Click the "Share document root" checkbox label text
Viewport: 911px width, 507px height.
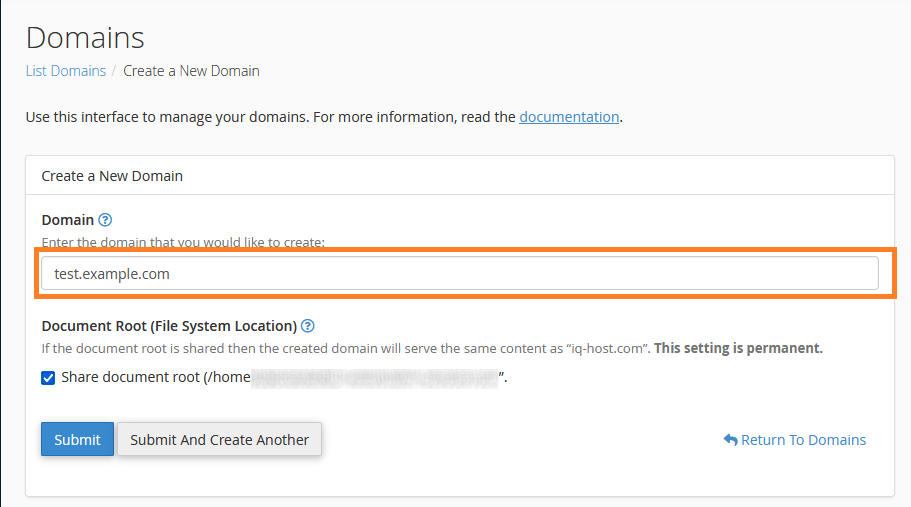(x=130, y=378)
